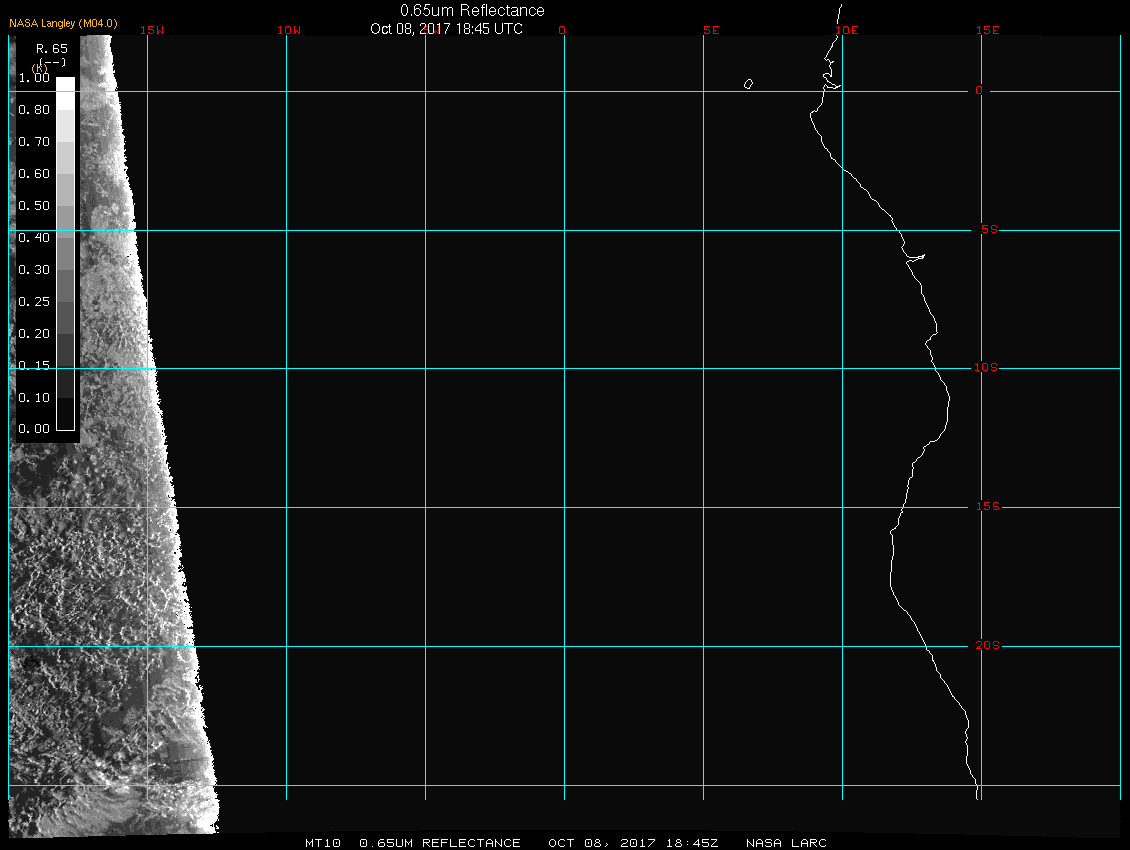Click the 15E longitude label at top
The image size is (1130, 850).
coord(988,30)
